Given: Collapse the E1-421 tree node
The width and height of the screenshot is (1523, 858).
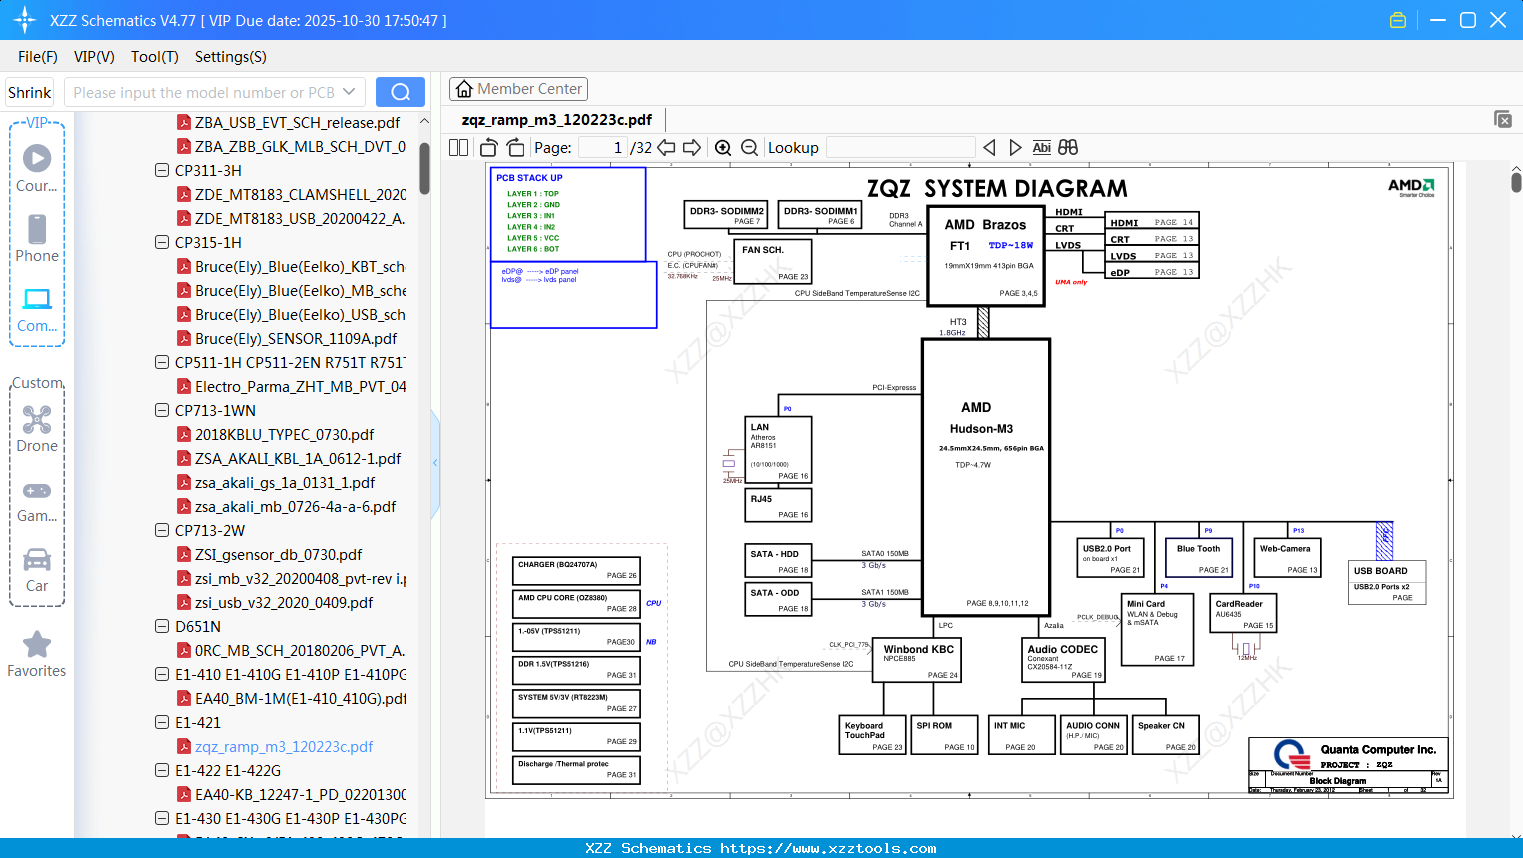Looking at the screenshot, I should click(162, 722).
